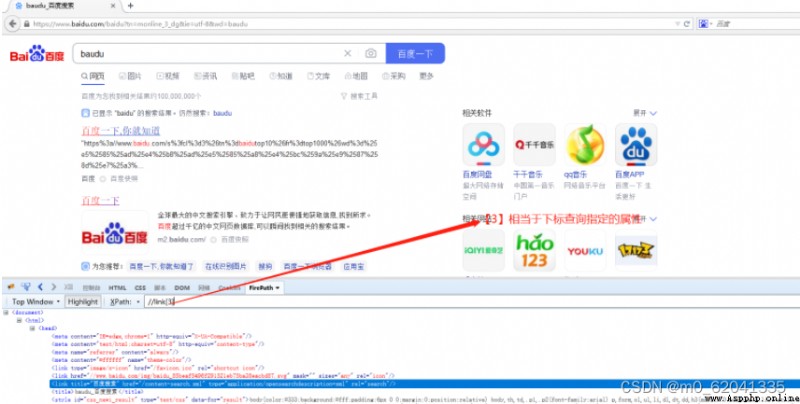
Task: Open a new browser tab with plus
Action: point(131,6)
